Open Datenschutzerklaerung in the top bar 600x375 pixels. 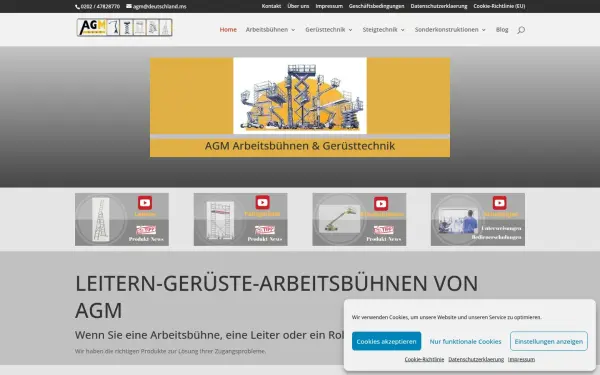439,6
